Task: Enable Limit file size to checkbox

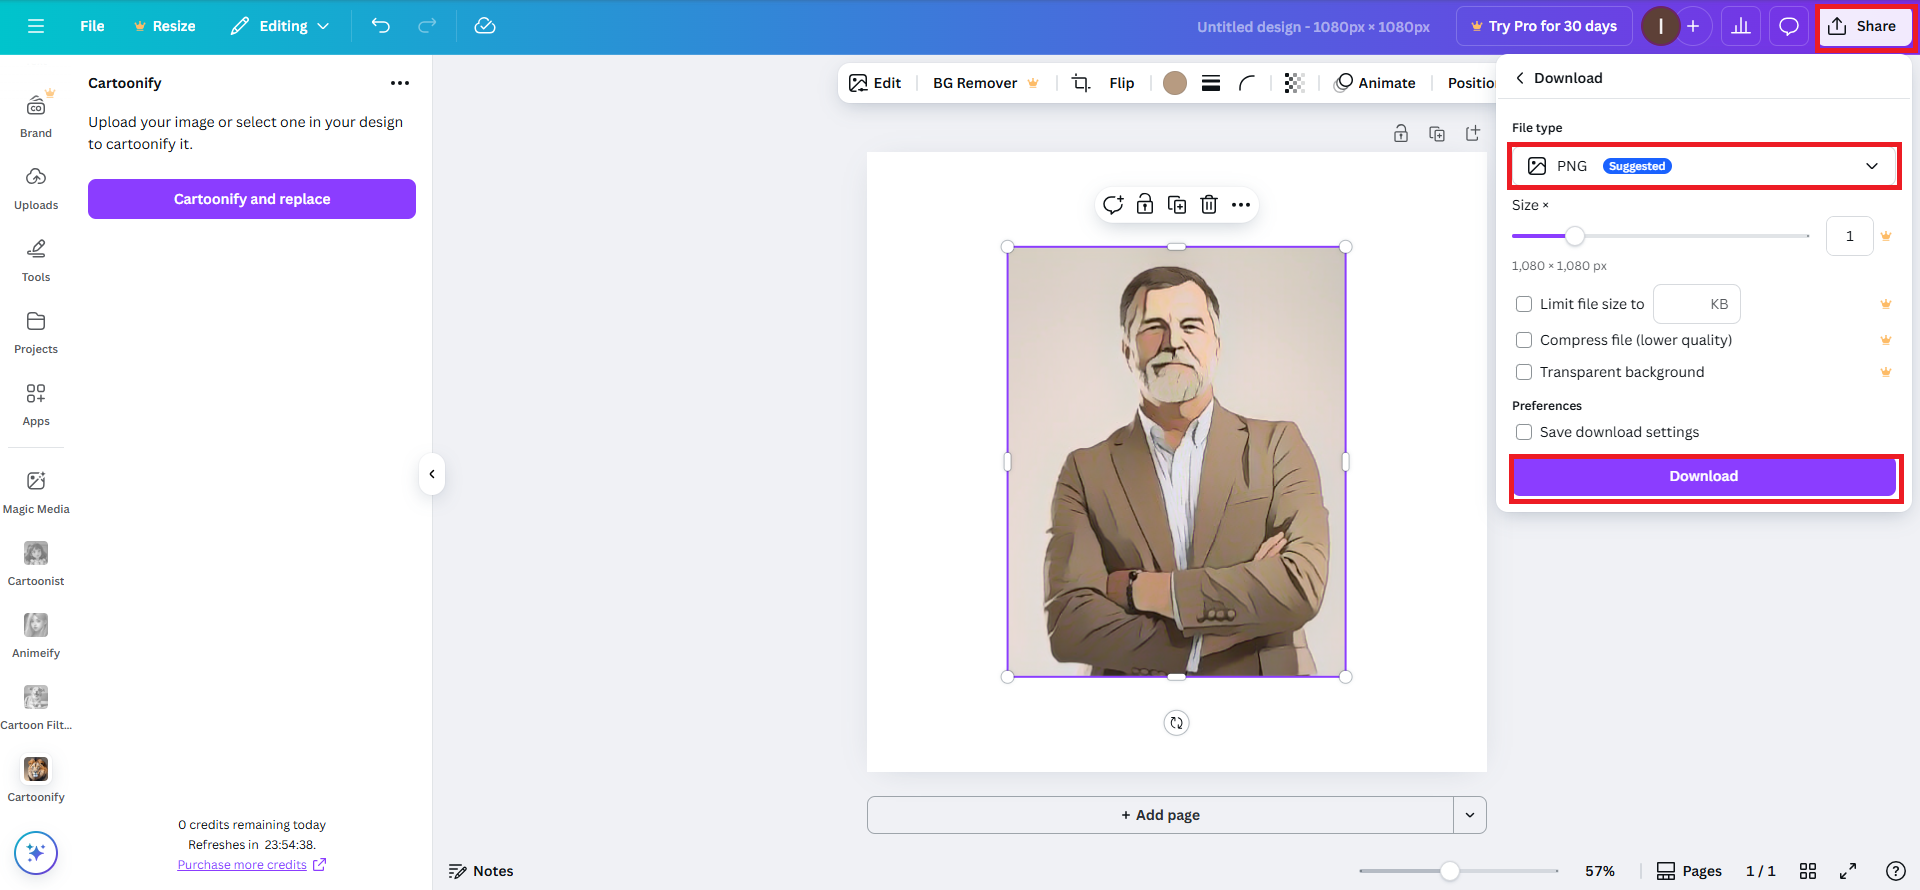Action: pyautogui.click(x=1524, y=304)
